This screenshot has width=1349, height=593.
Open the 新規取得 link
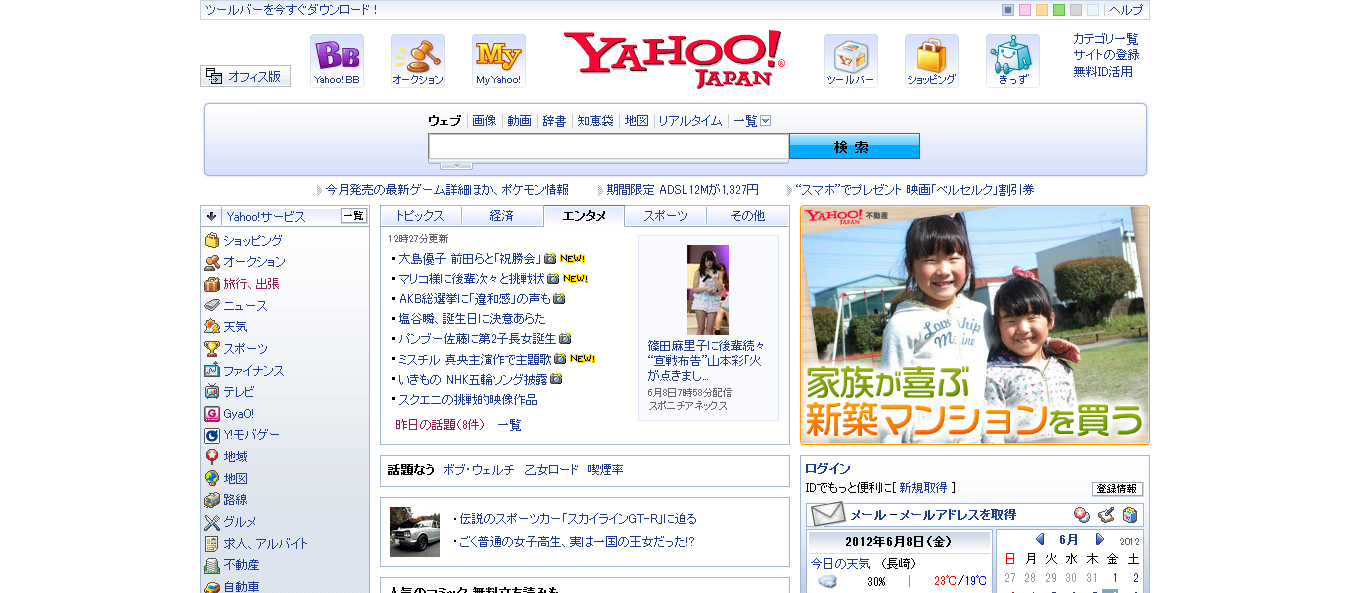(923, 488)
